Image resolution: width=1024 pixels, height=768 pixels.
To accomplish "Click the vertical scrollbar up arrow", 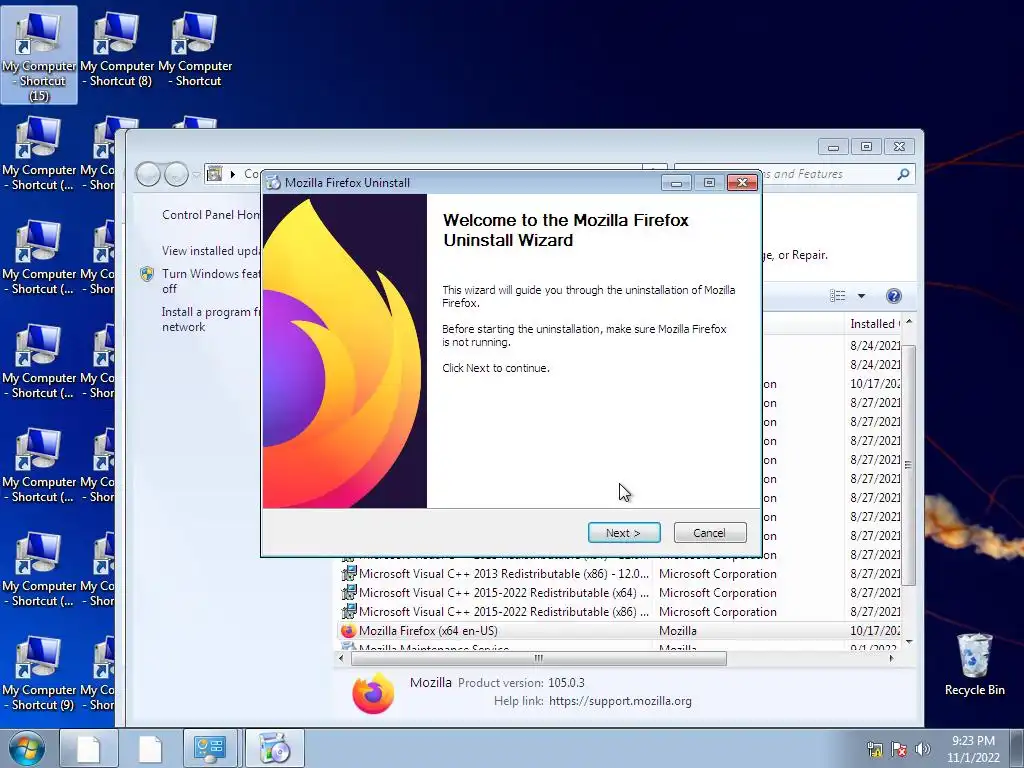I will click(x=908, y=322).
